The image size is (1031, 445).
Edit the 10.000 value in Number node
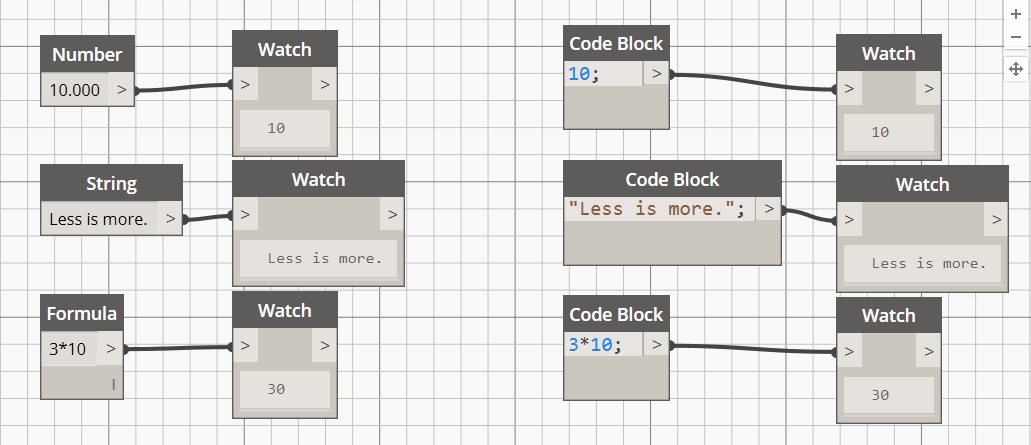click(x=75, y=90)
